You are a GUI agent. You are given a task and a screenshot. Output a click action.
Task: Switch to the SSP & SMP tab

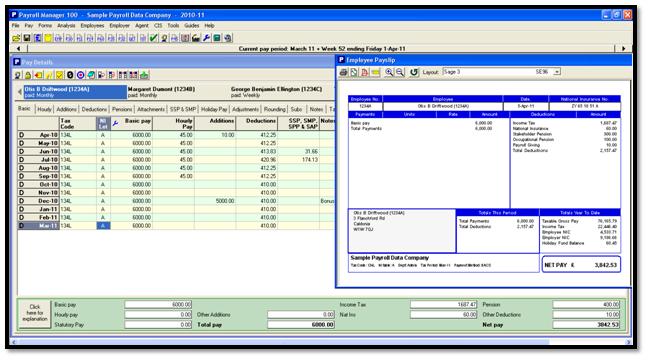[183, 110]
